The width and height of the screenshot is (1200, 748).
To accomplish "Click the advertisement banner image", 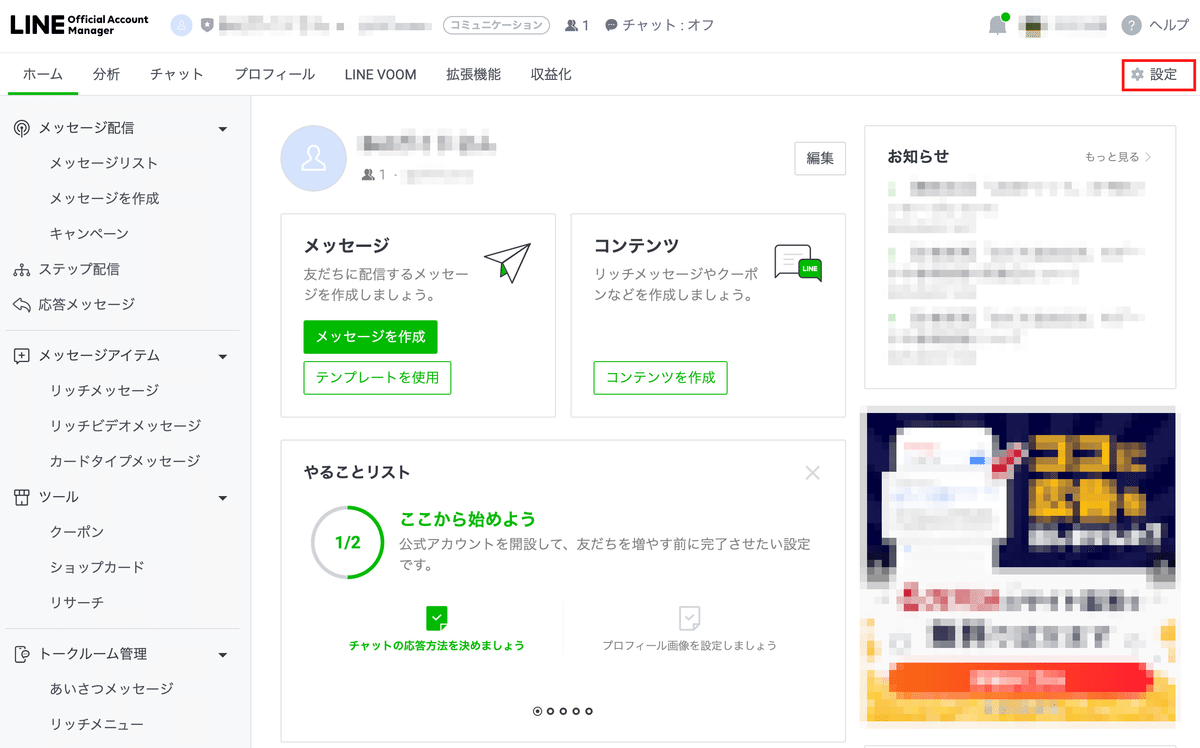I will [1018, 570].
